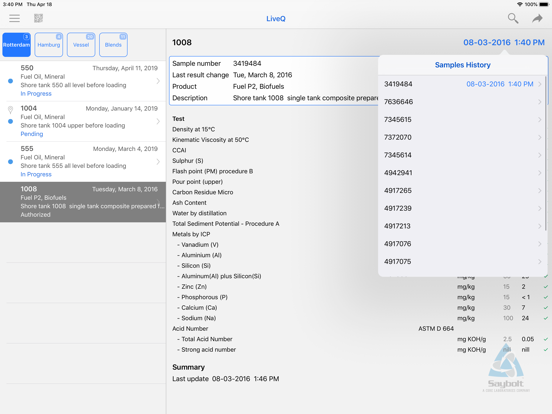Tap the In Progress status of 555
Image resolution: width=552 pixels, height=414 pixels.
(36, 175)
